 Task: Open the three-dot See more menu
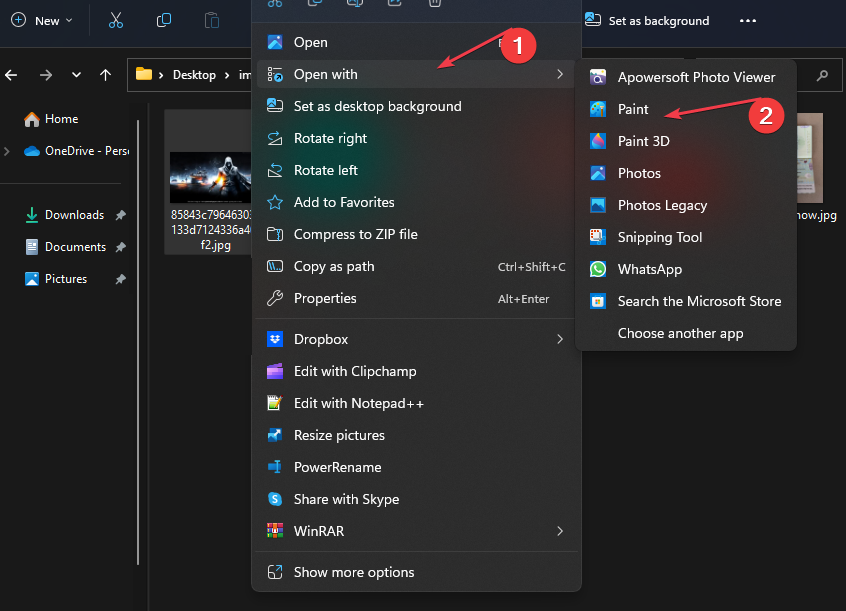pyautogui.click(x=748, y=21)
